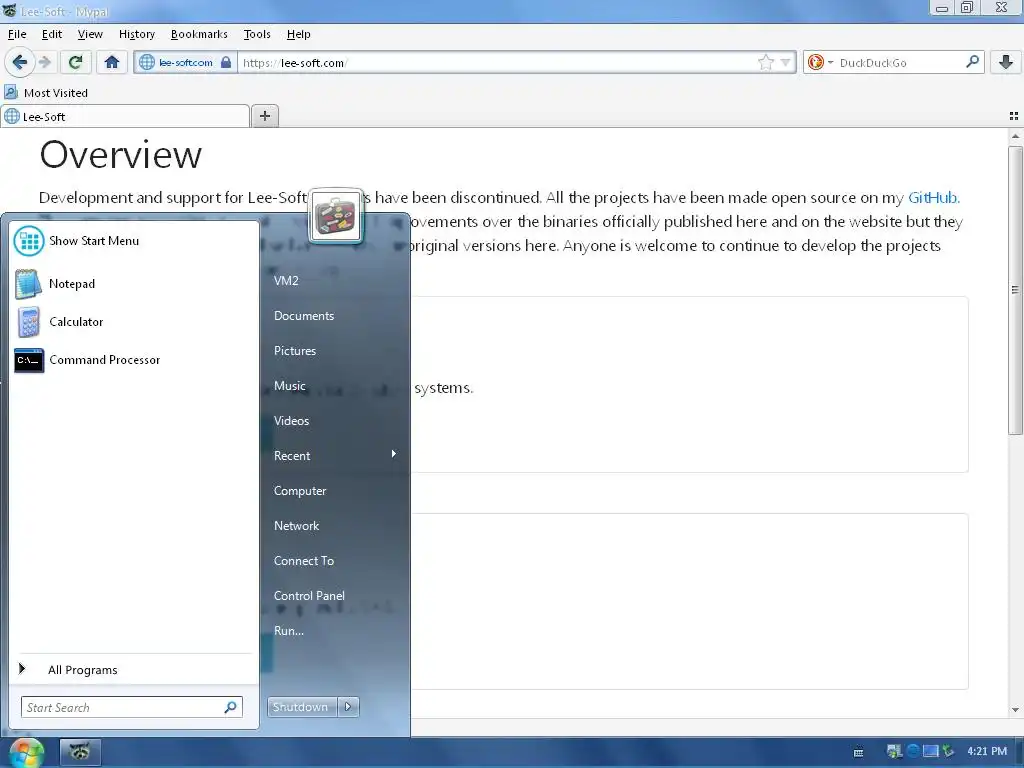Click the browser Back arrow button
The width and height of the screenshot is (1024, 768).
click(x=19, y=62)
